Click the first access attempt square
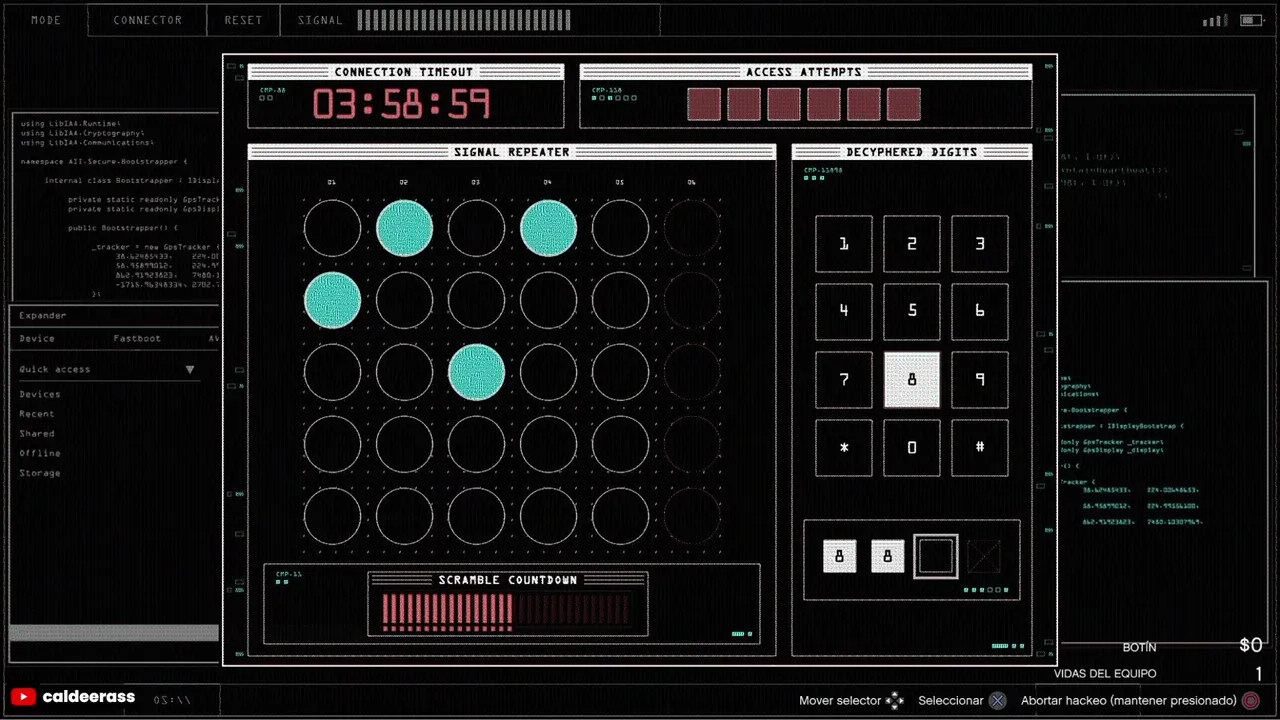This screenshot has width=1280, height=720. point(704,104)
